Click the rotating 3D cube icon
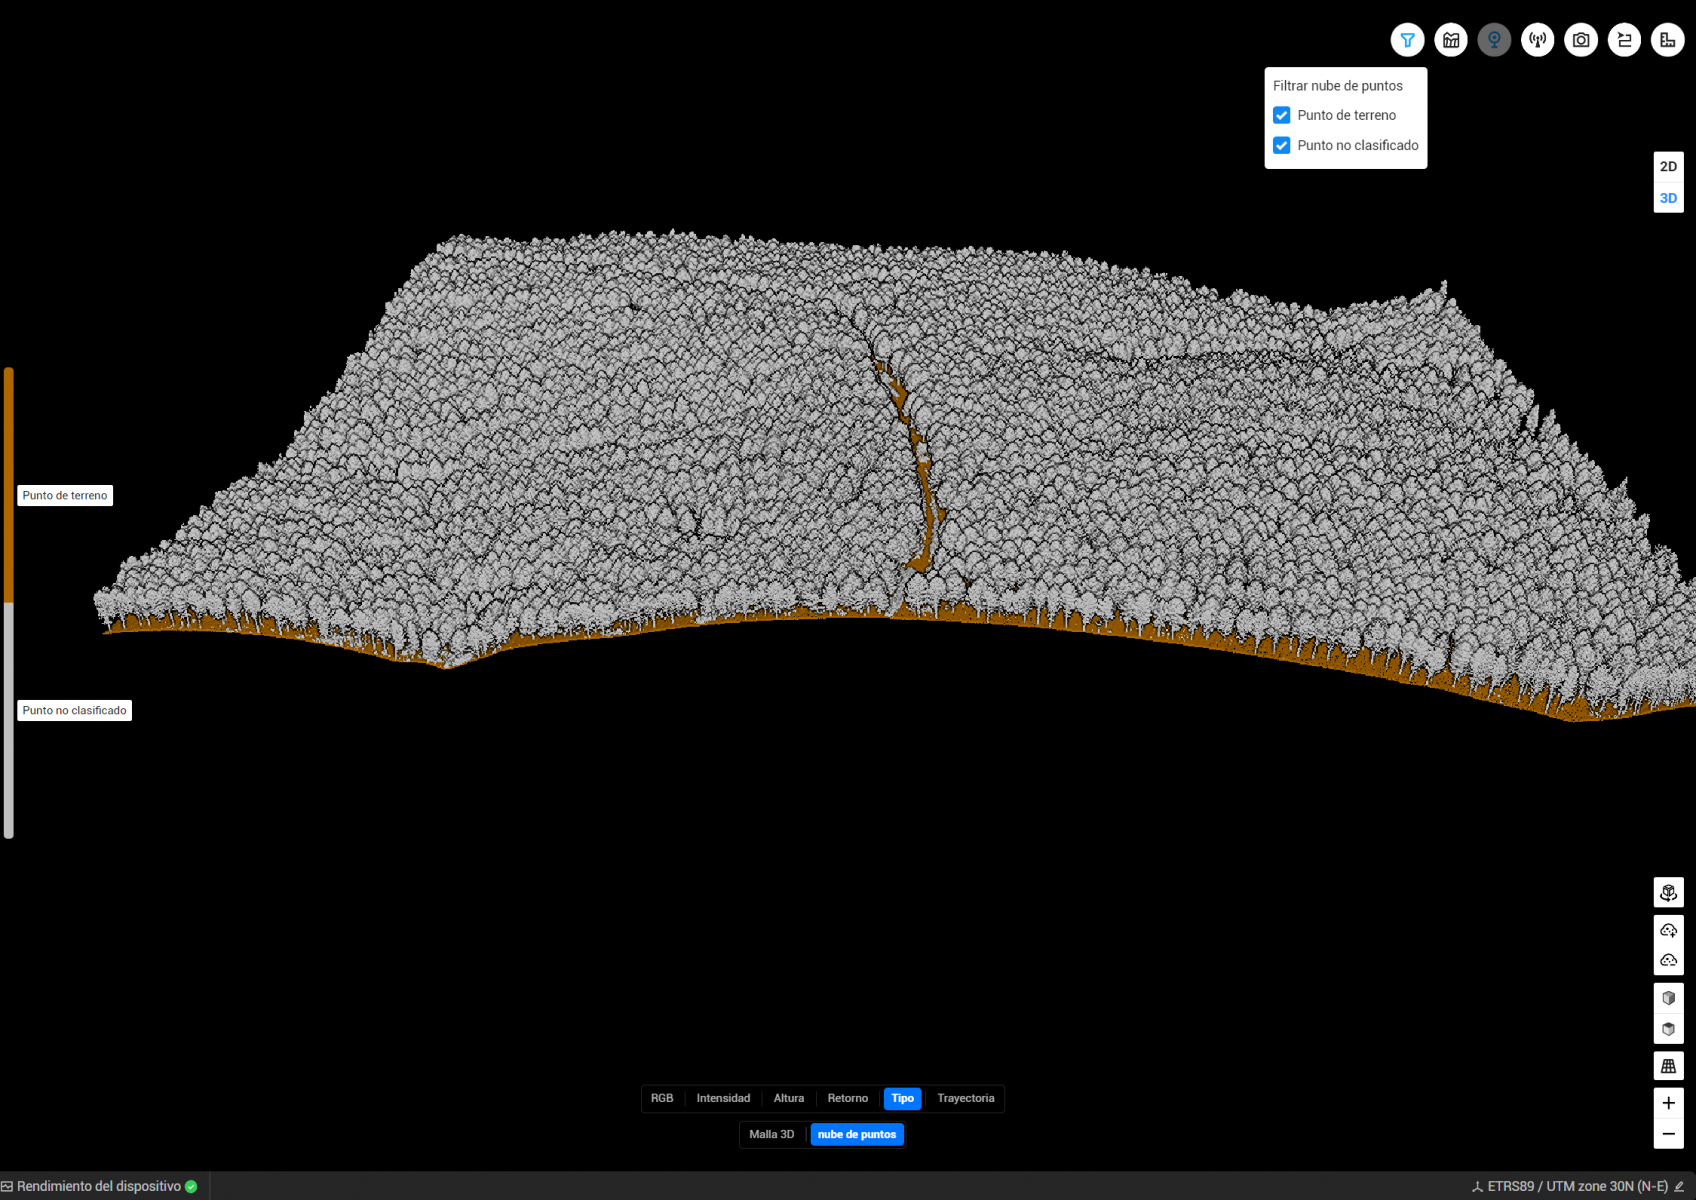The image size is (1696, 1200). pyautogui.click(x=1668, y=892)
